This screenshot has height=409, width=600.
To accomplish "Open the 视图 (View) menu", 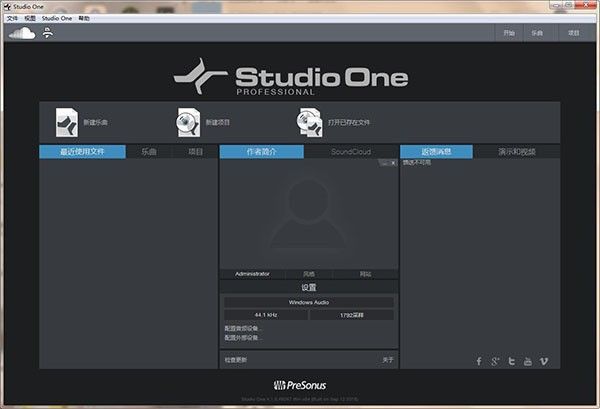I will click(x=30, y=18).
